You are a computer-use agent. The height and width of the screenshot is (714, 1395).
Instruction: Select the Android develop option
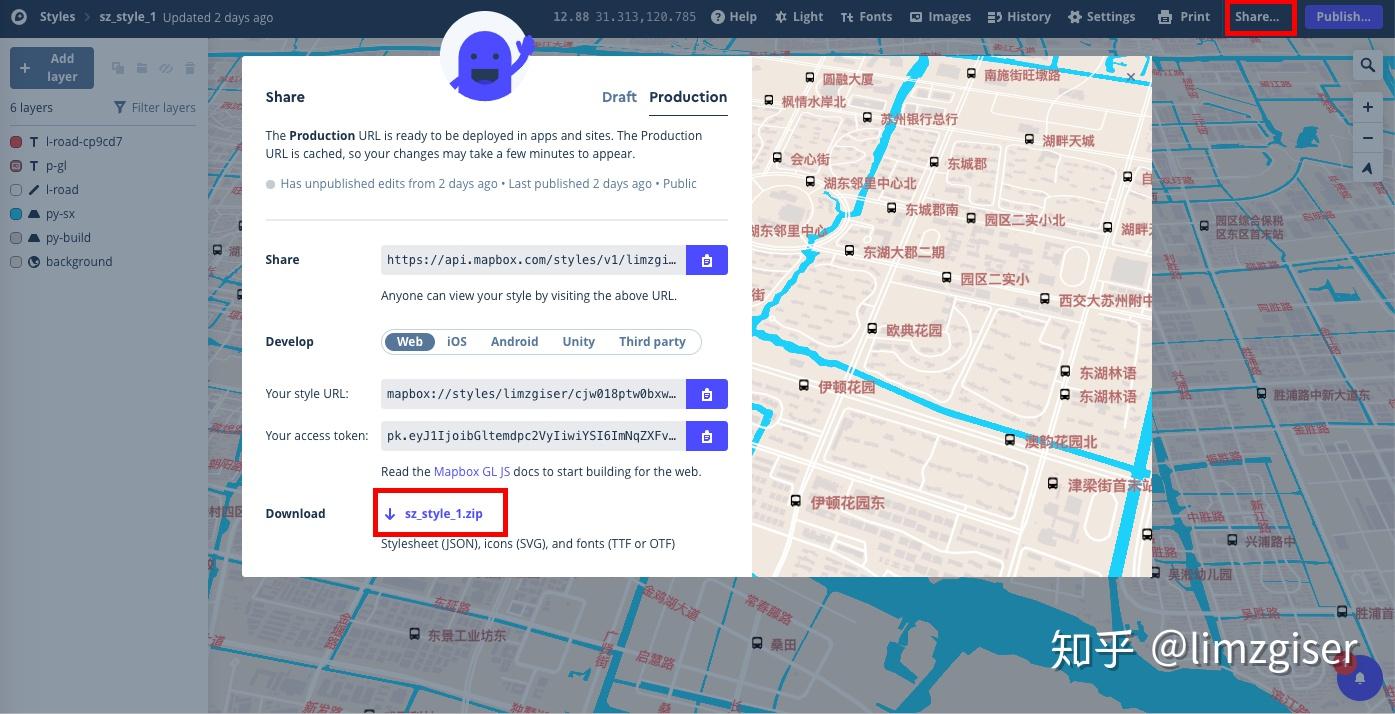[514, 341]
